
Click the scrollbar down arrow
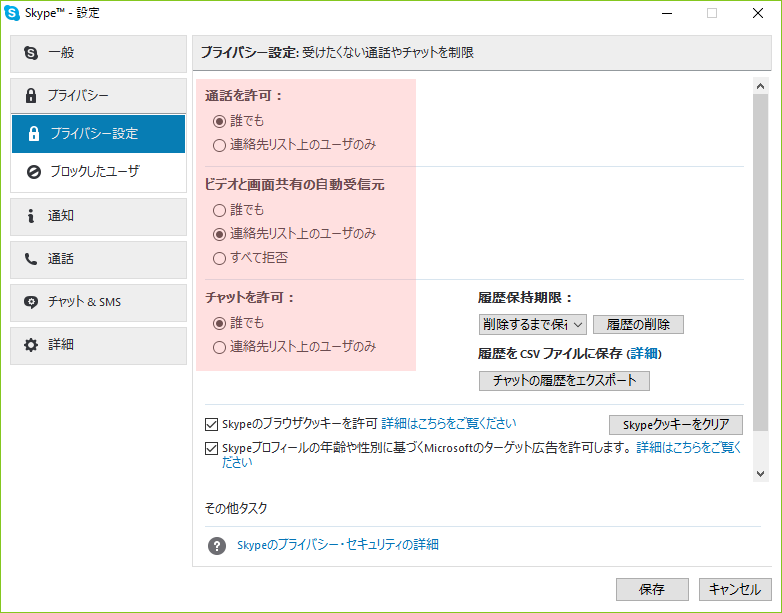[x=761, y=473]
